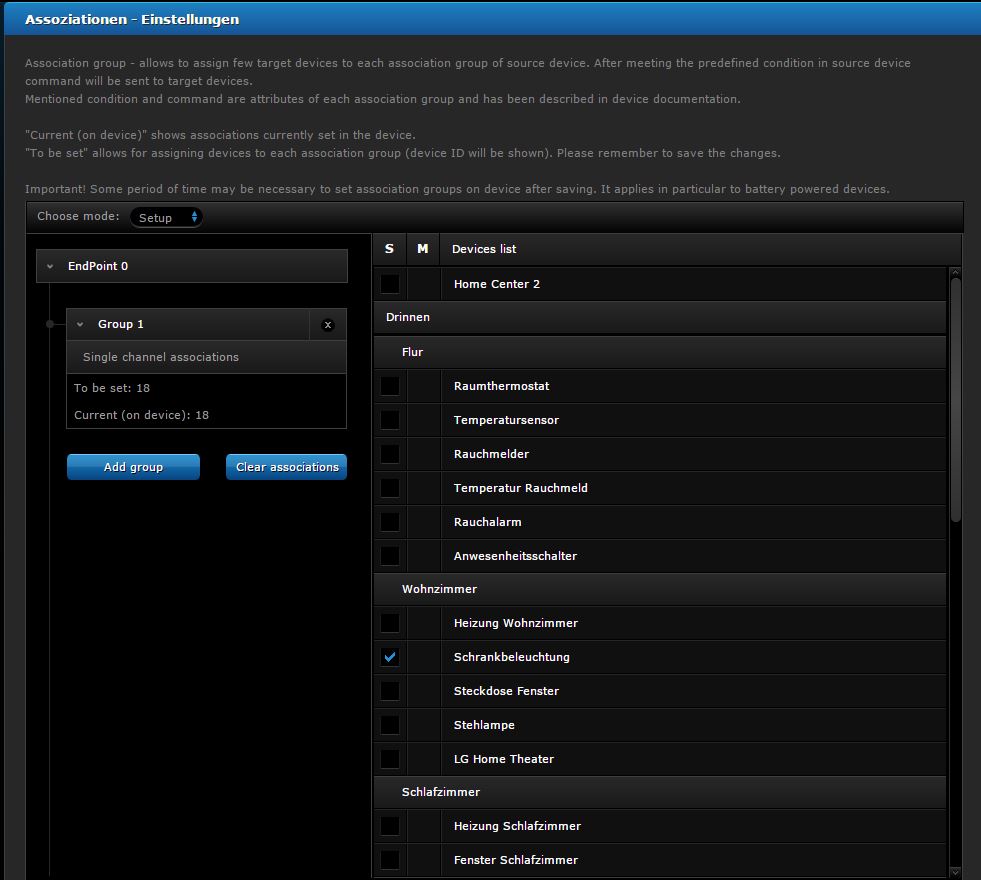Collapse the Group 1 panel
981x880 pixels.
[80, 324]
